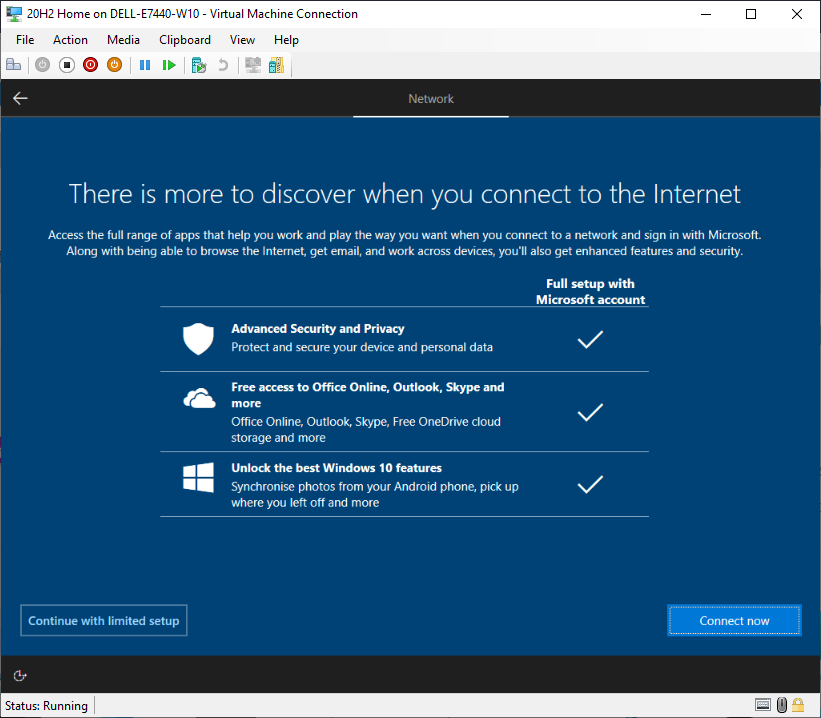Pause the virtual machine
This screenshot has height=718, width=821.
click(145, 65)
